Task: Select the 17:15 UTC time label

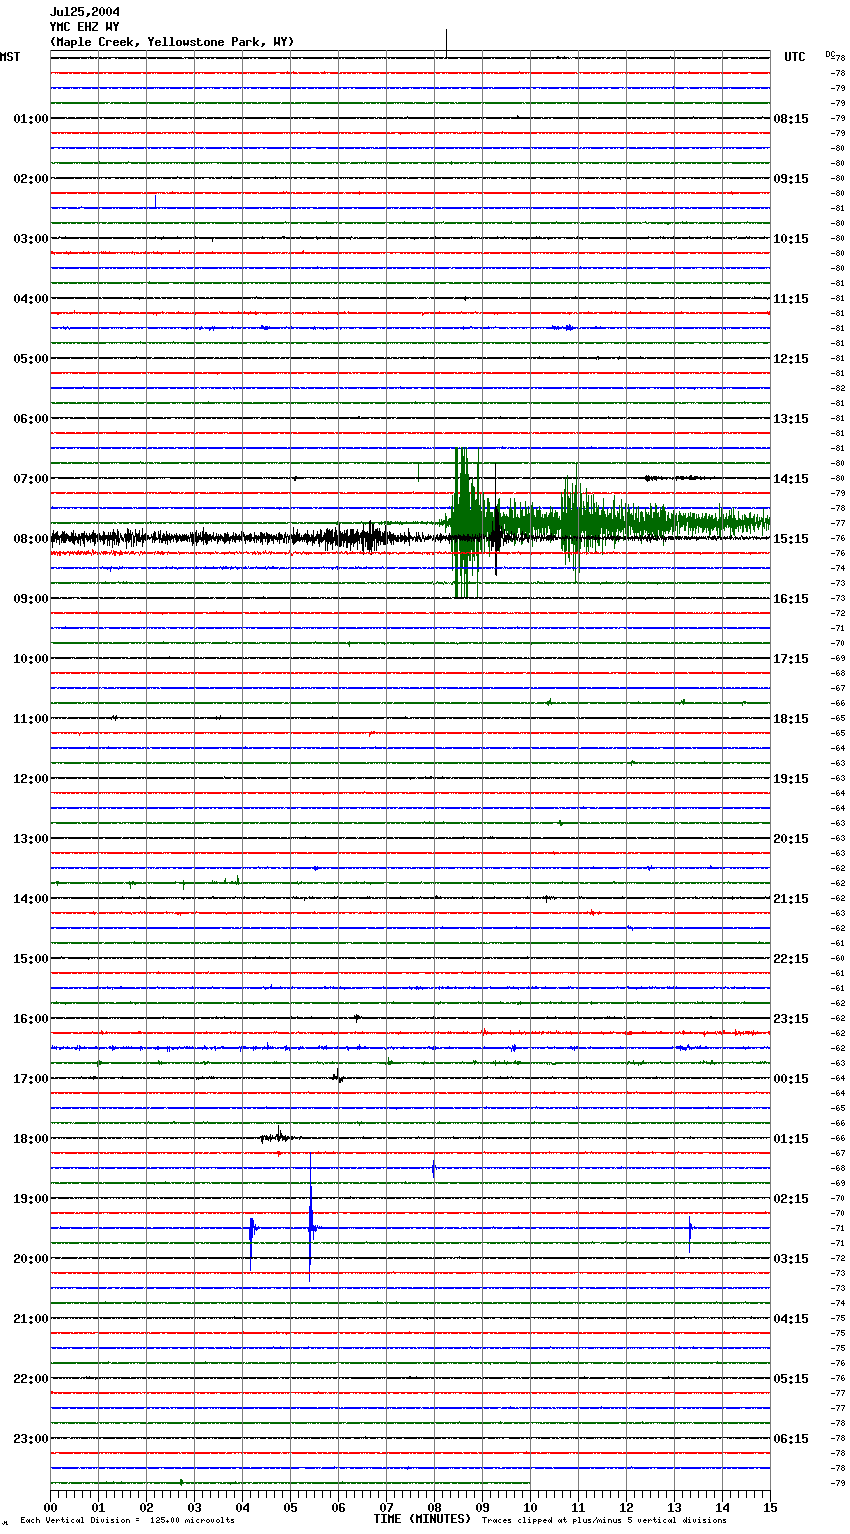Action: 791,659
